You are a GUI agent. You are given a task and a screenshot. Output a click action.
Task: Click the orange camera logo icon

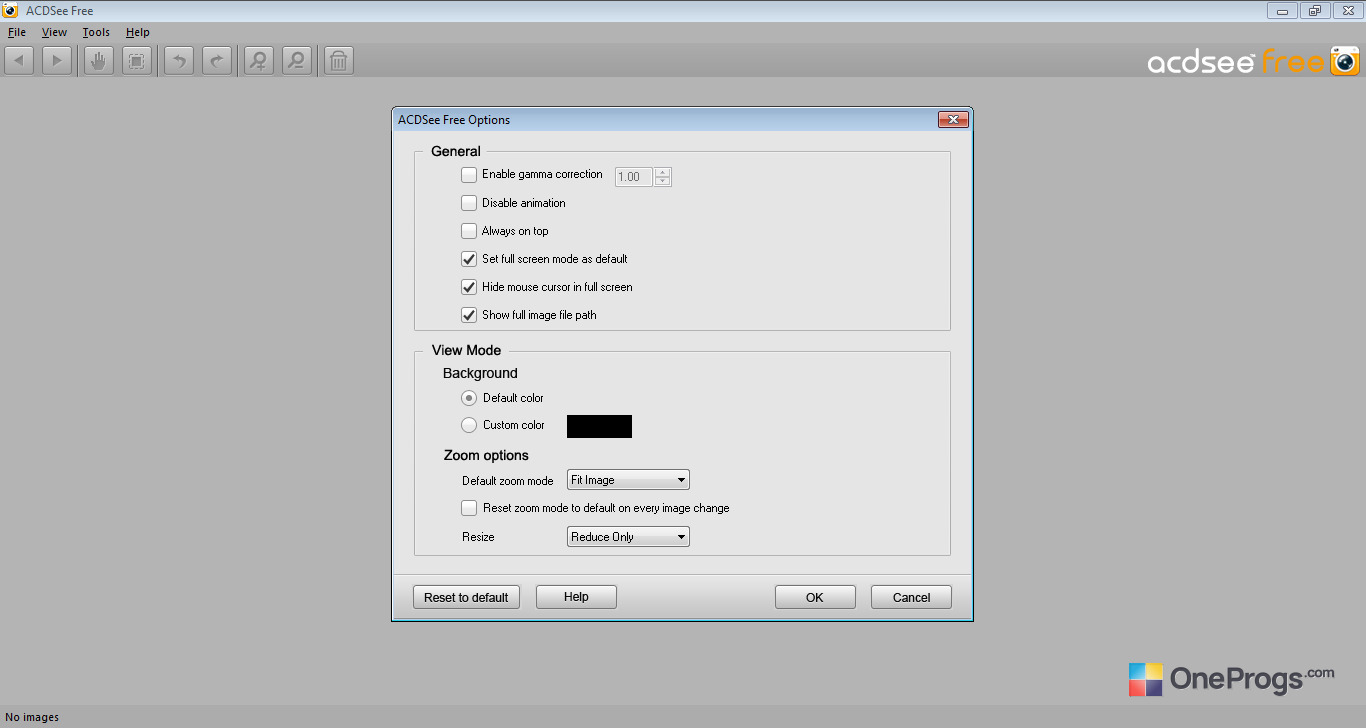coord(1345,62)
